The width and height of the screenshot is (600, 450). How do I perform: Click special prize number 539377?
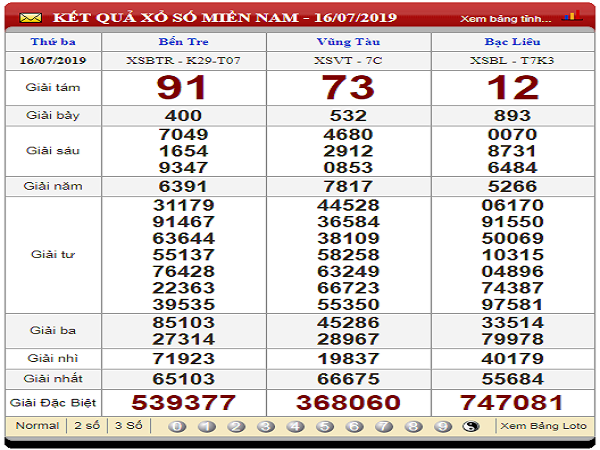183,403
